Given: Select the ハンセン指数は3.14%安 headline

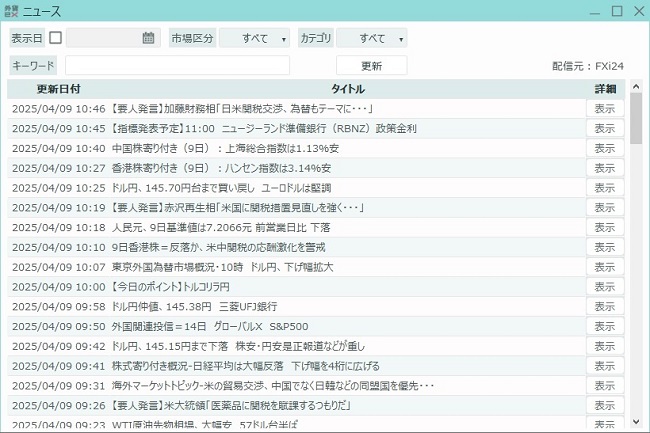Looking at the screenshot, I should tap(221, 168).
